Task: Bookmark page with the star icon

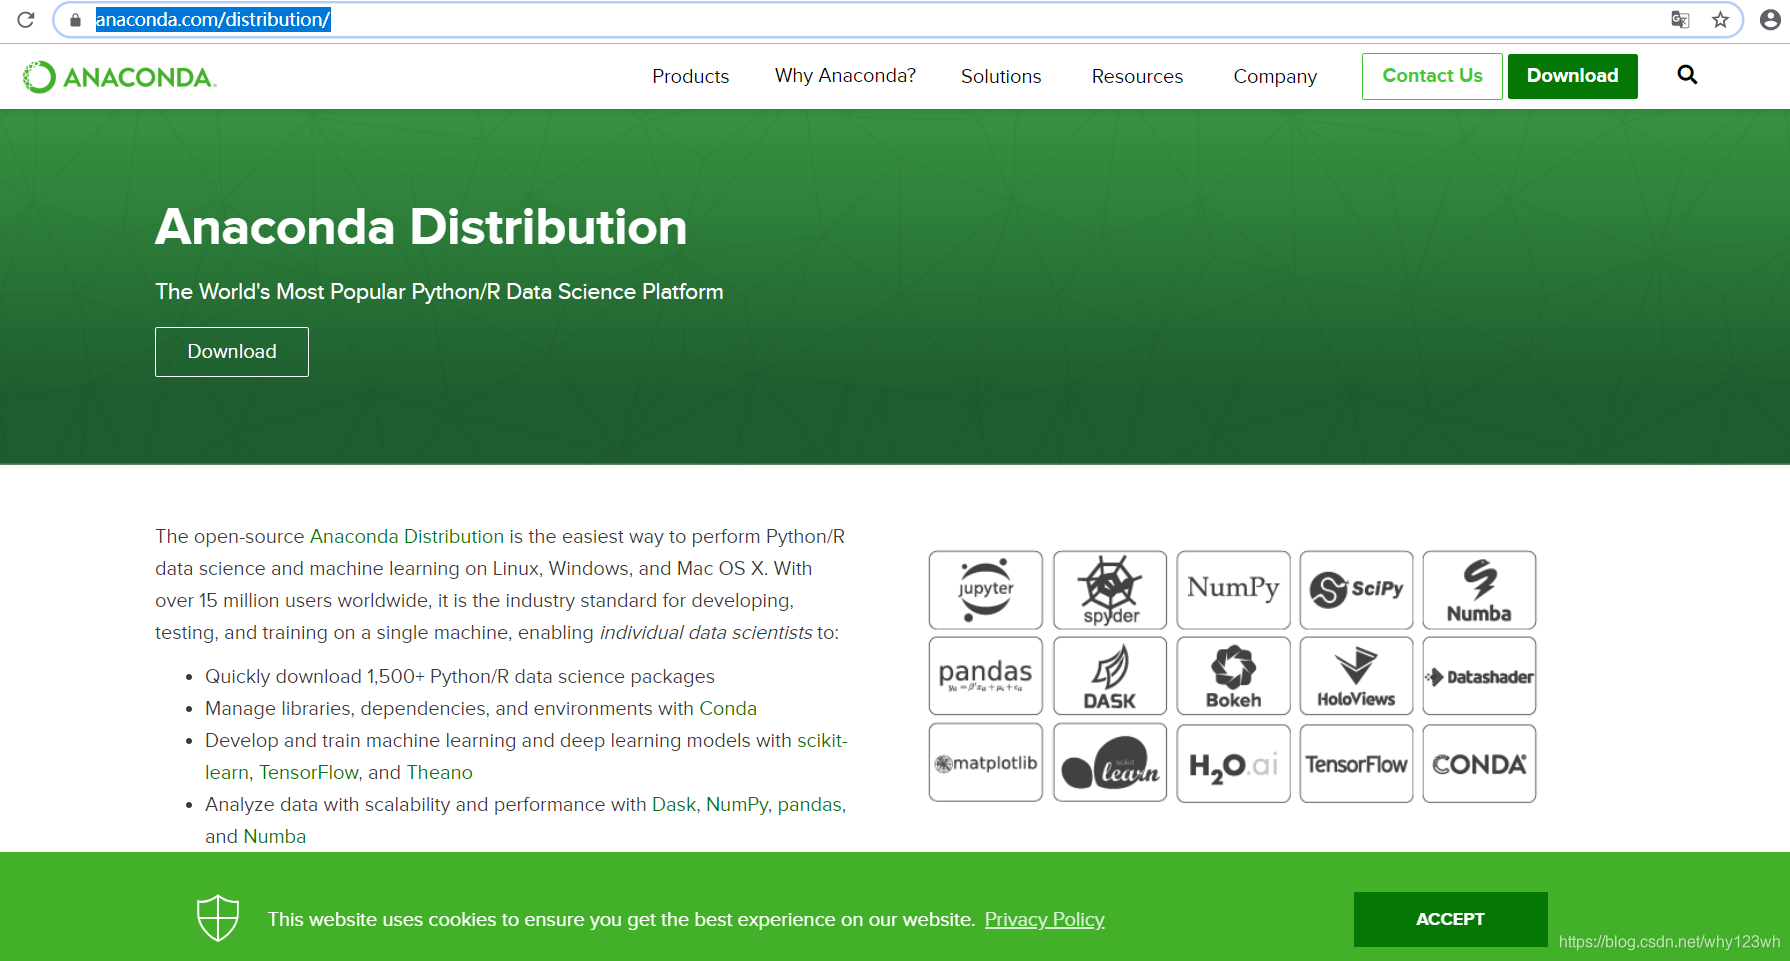Action: click(x=1720, y=20)
